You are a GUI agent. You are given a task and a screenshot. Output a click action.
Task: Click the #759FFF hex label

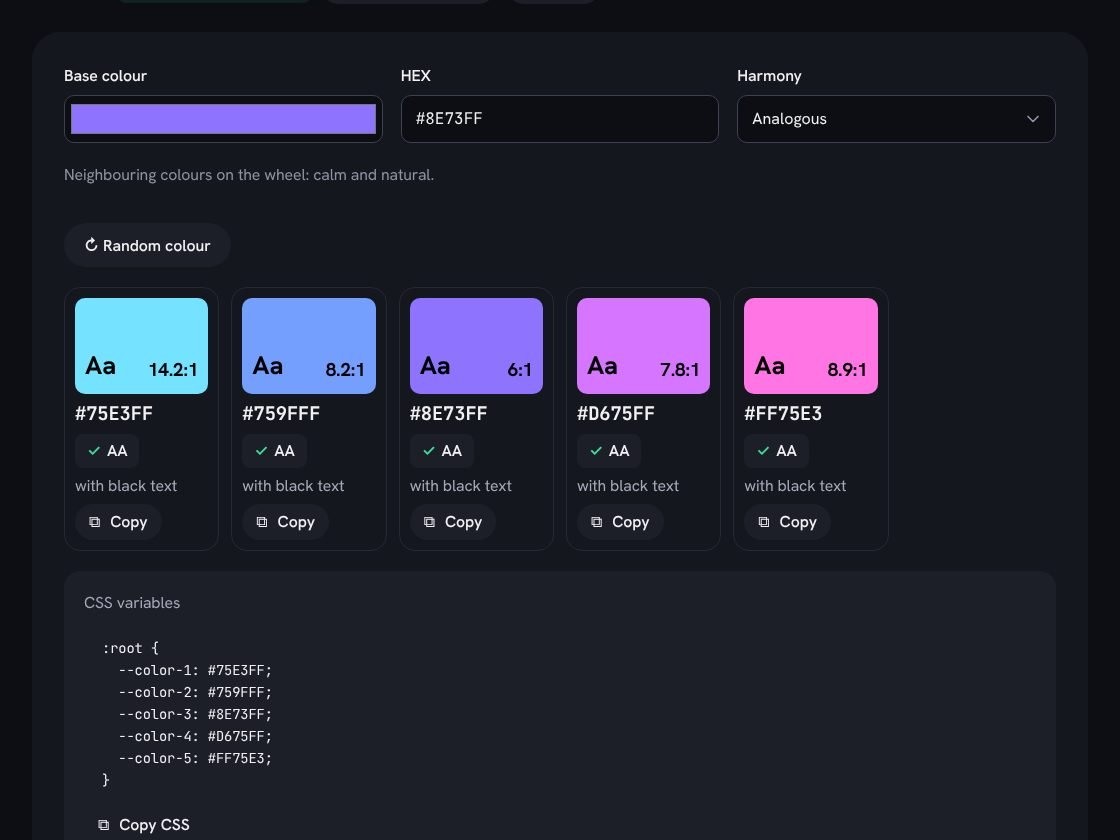[x=281, y=414]
